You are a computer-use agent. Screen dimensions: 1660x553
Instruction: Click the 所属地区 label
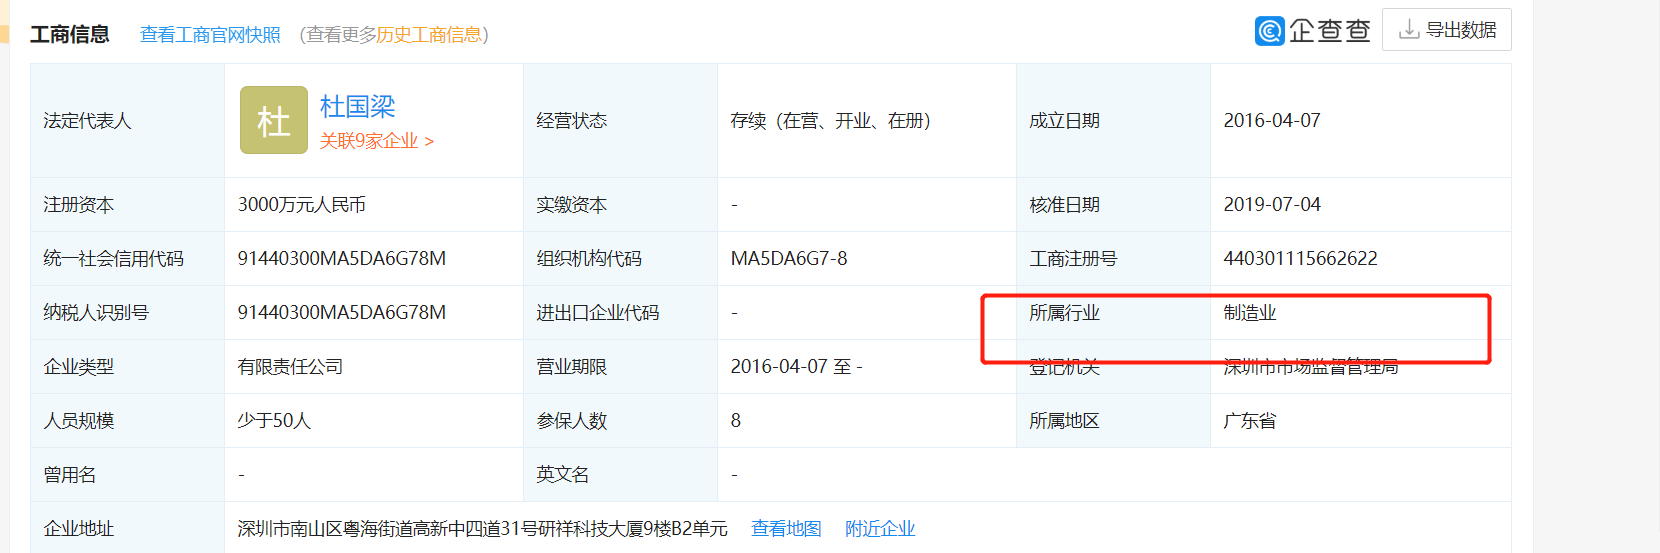[1064, 420]
